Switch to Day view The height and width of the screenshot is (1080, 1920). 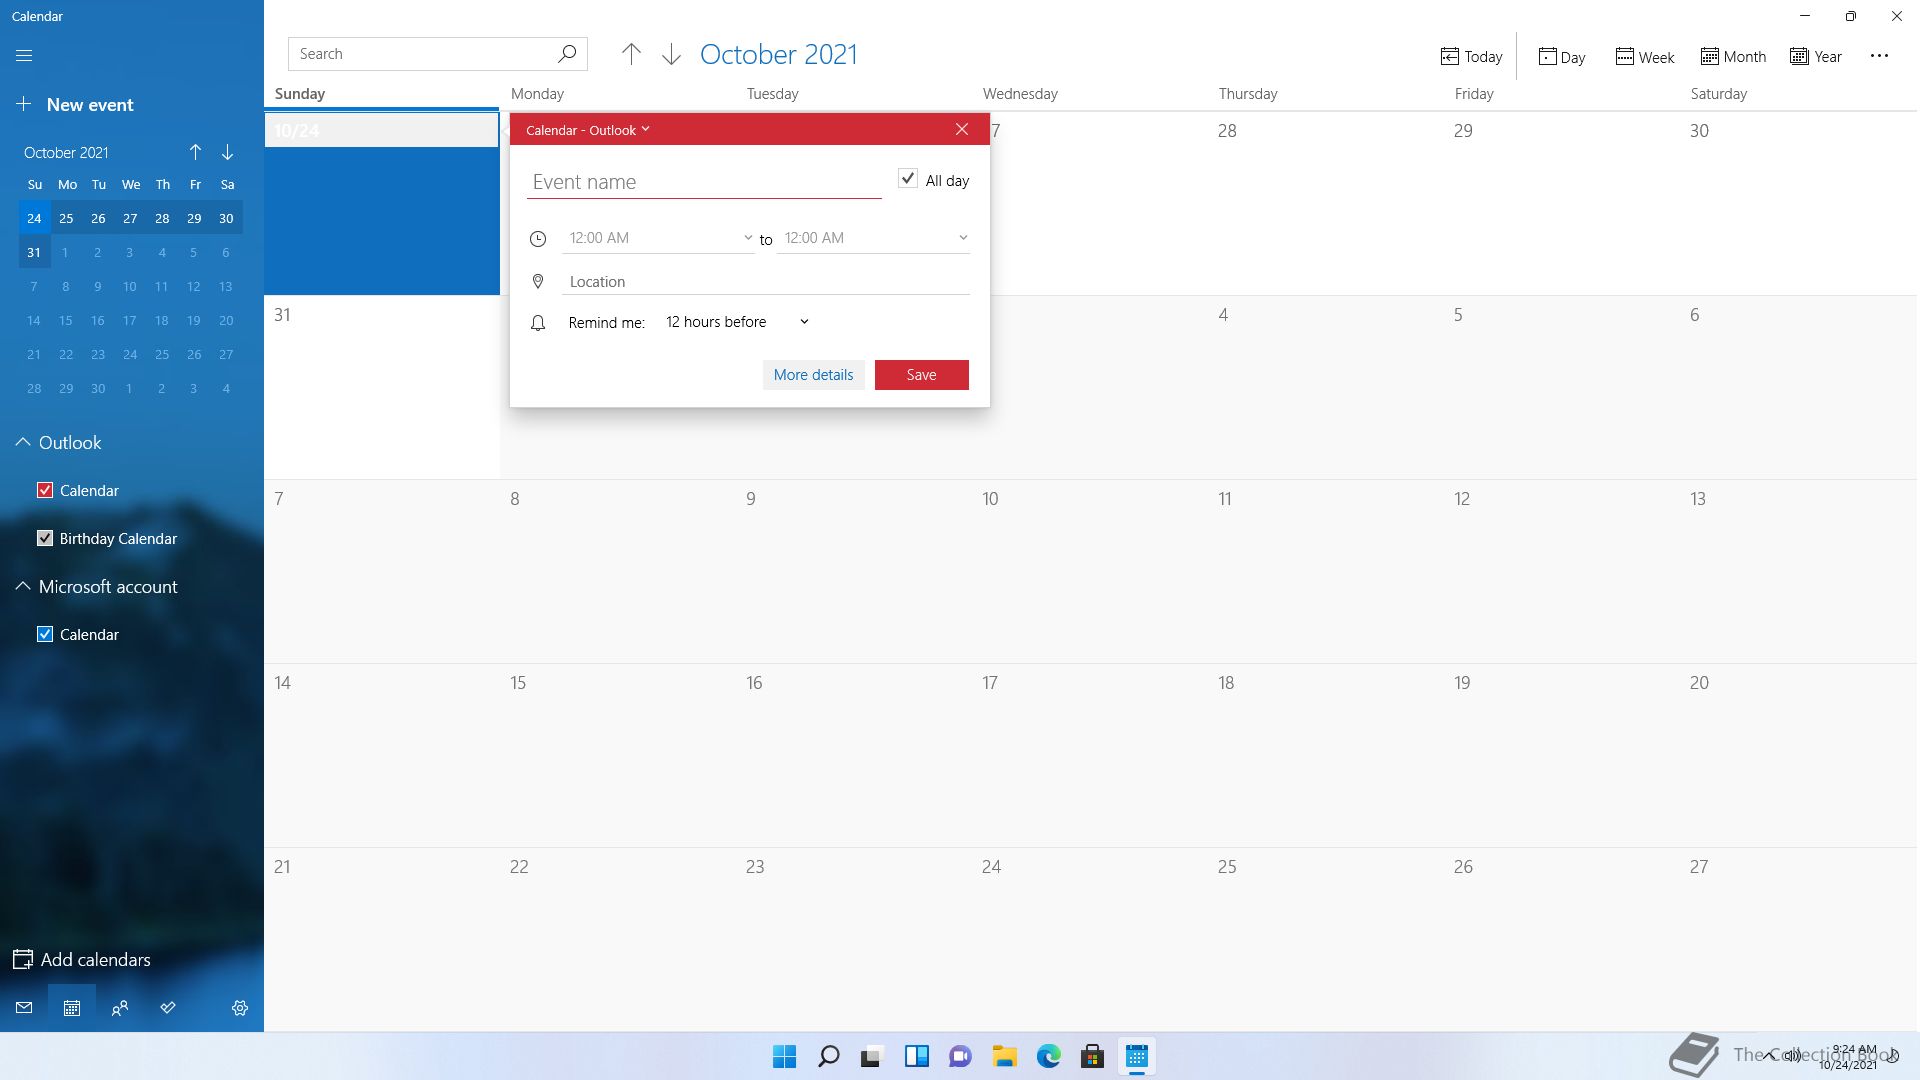click(1562, 56)
